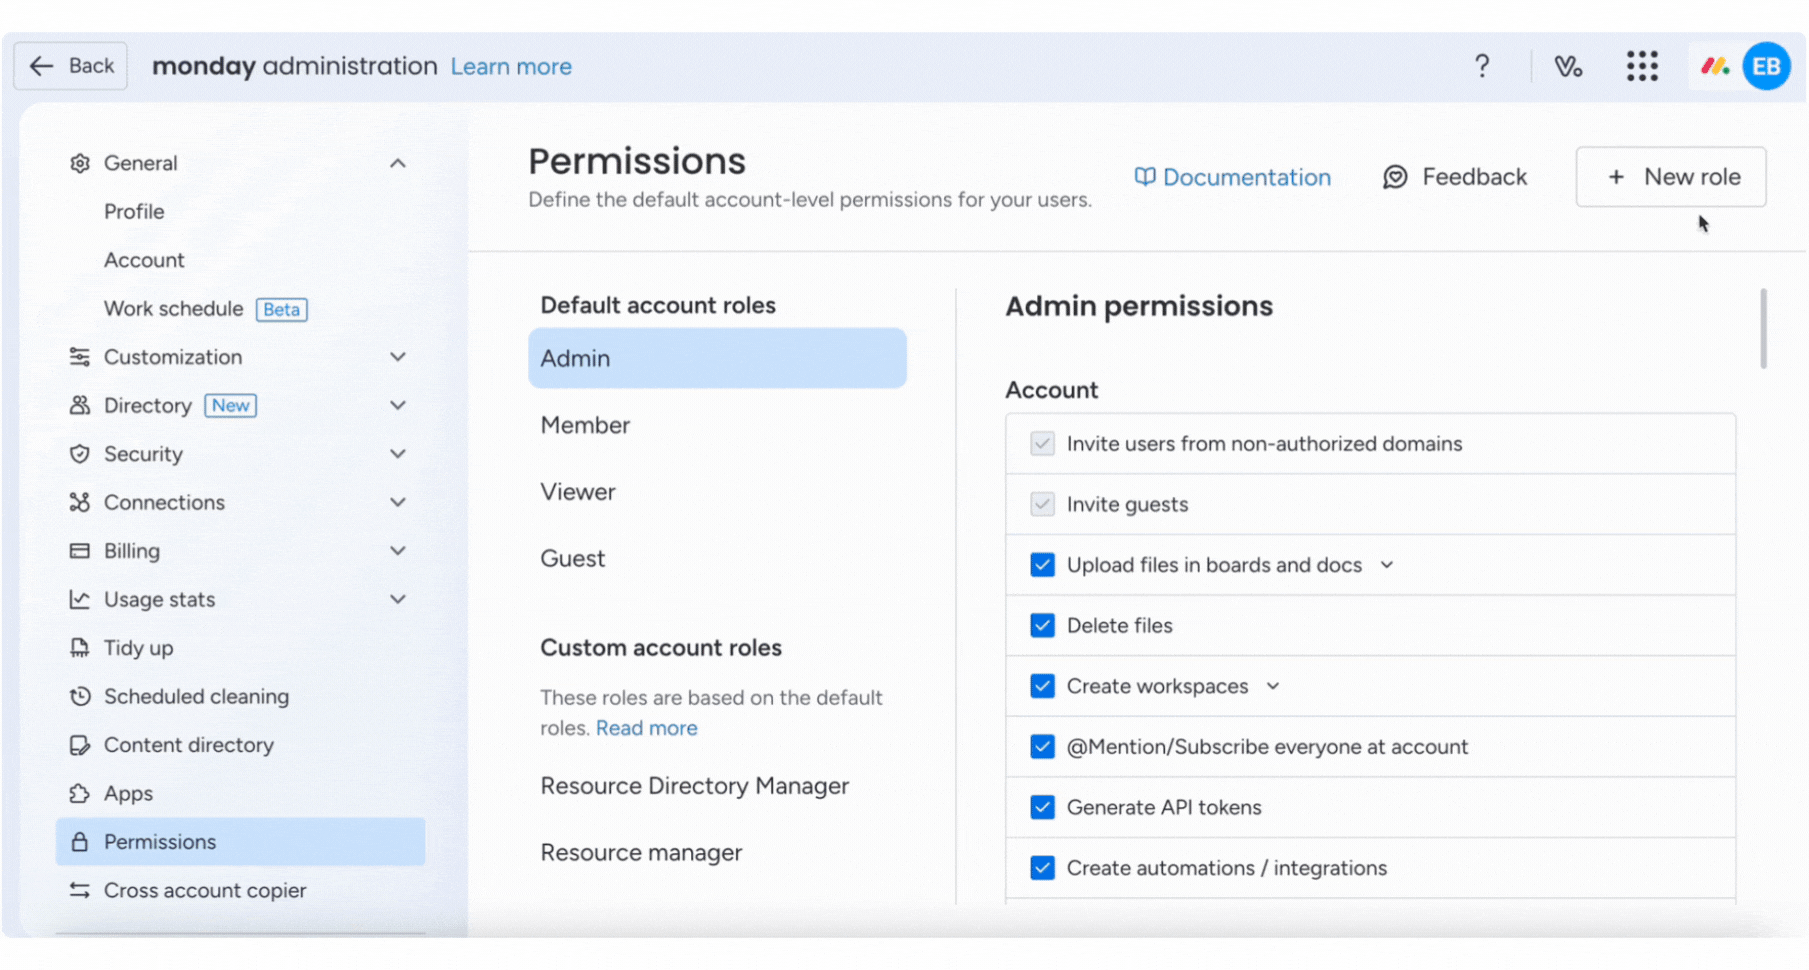Screen dimensions: 1809x970
Task: Uncheck Upload files in boards and docs
Action: tap(1042, 565)
